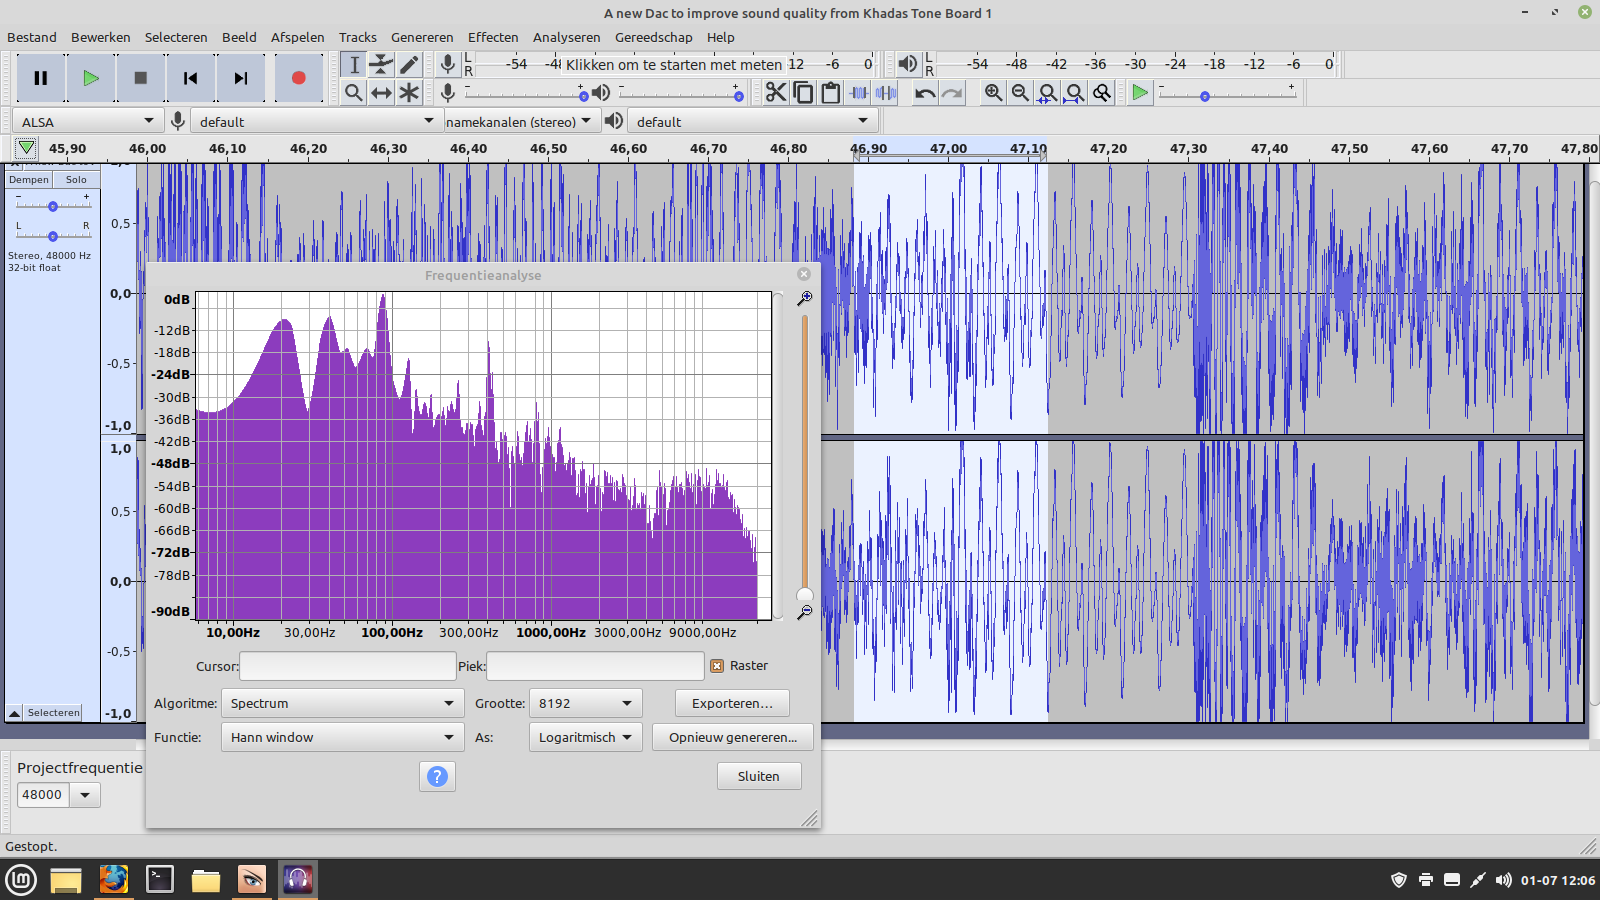1600x900 pixels.
Task: Select the Draw pencil tool
Action: point(409,65)
